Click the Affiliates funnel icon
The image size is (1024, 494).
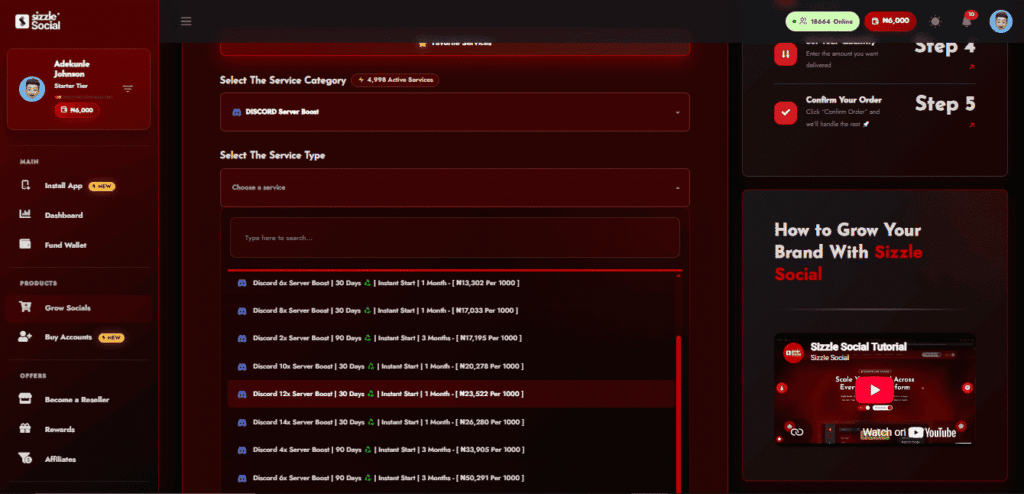click(x=25, y=459)
